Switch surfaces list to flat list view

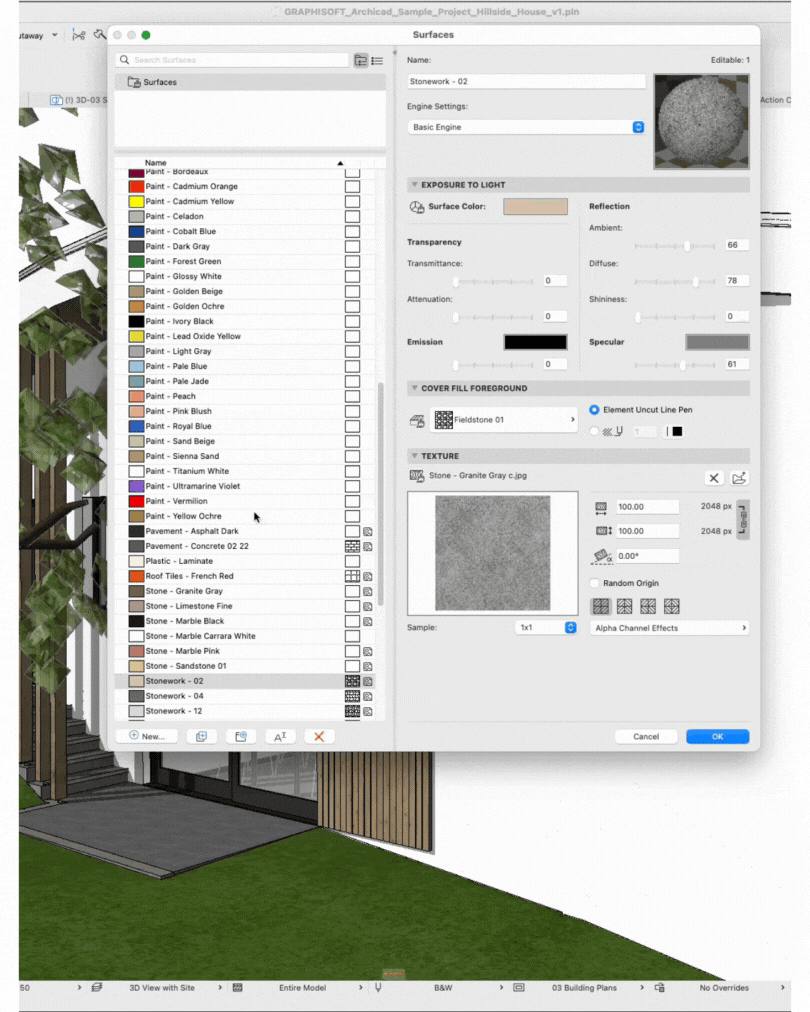(378, 60)
